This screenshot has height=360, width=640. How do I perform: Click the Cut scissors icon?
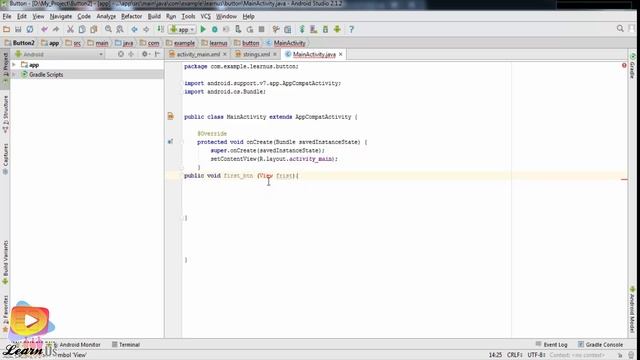(70, 29)
